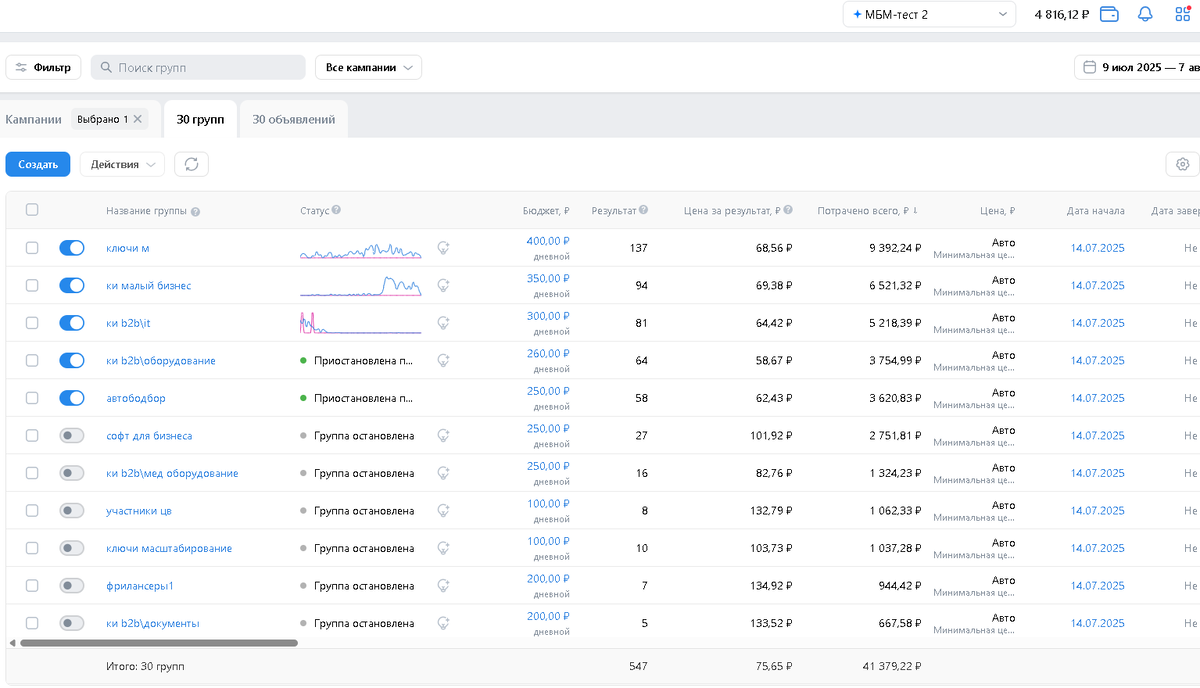Screen dimensions: 1200x688
Task: Enable the toggle for ки b2b\документы group
Action: (x=72, y=623)
